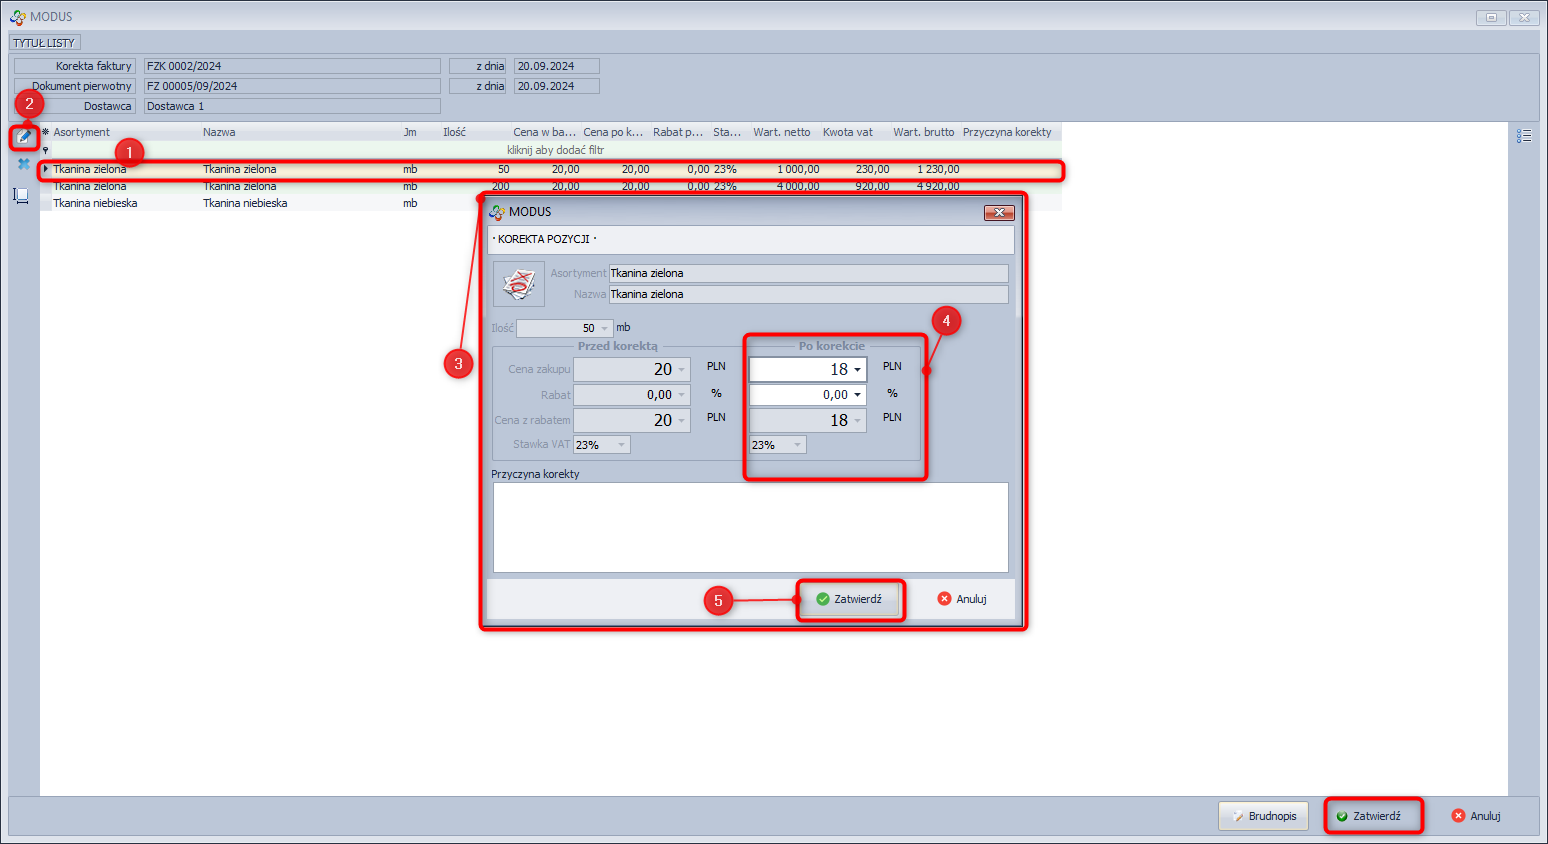Click the edit position pencil icon
The height and width of the screenshot is (844, 1548).
tap(23, 136)
